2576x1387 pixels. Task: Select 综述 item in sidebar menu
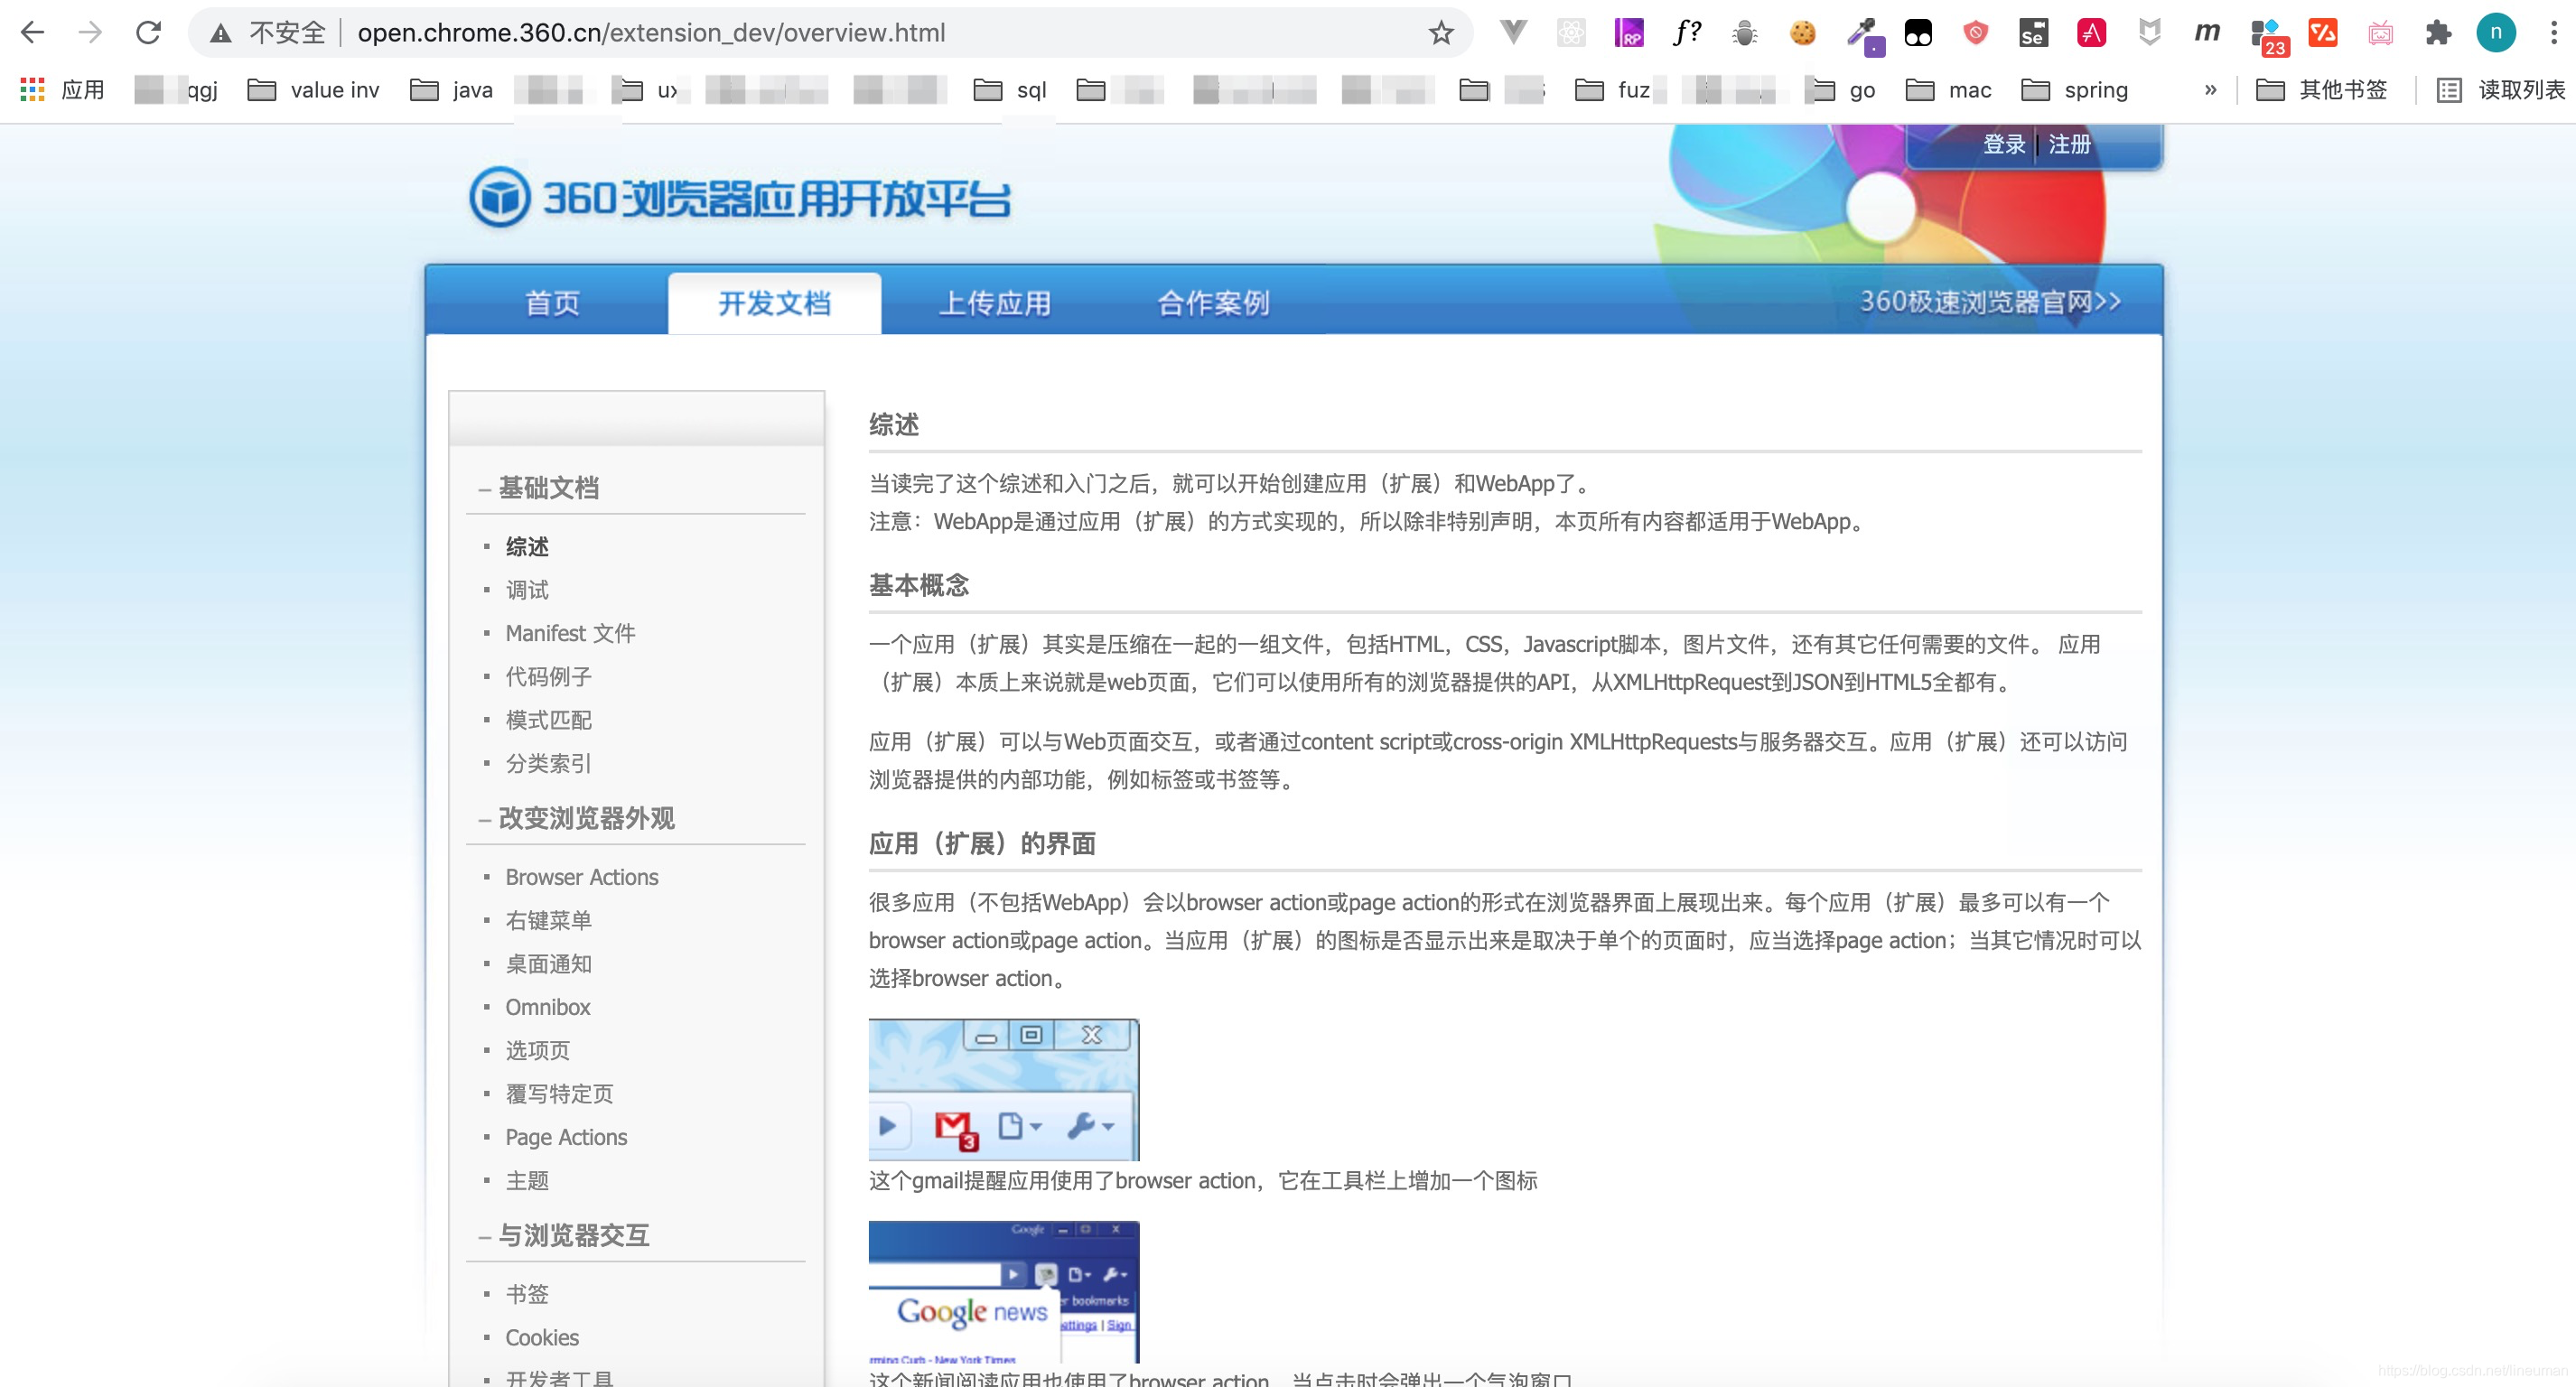pos(527,545)
